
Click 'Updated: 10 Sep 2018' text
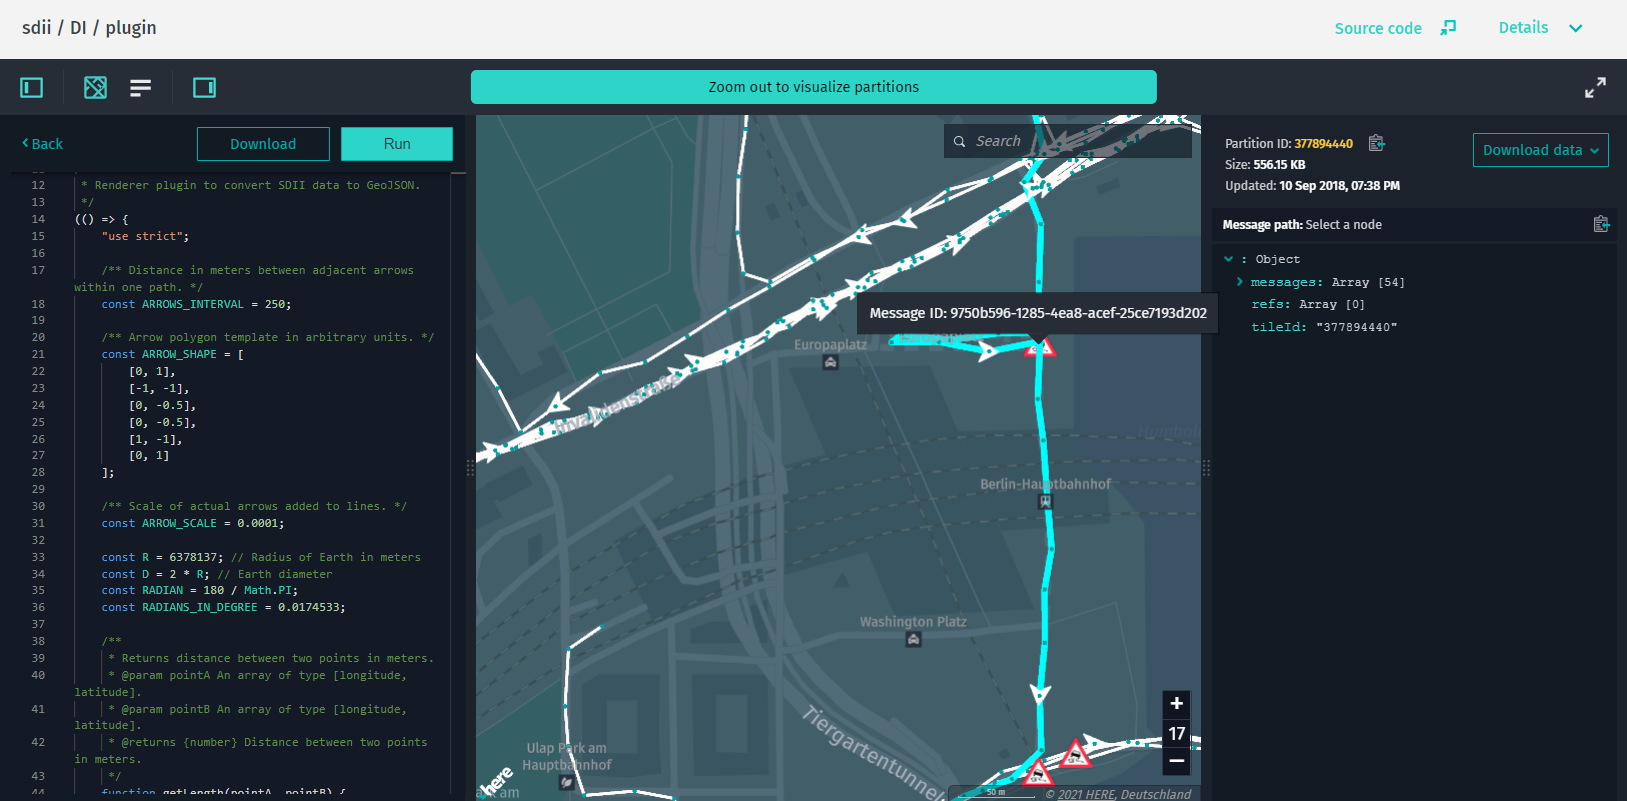(x=1312, y=186)
